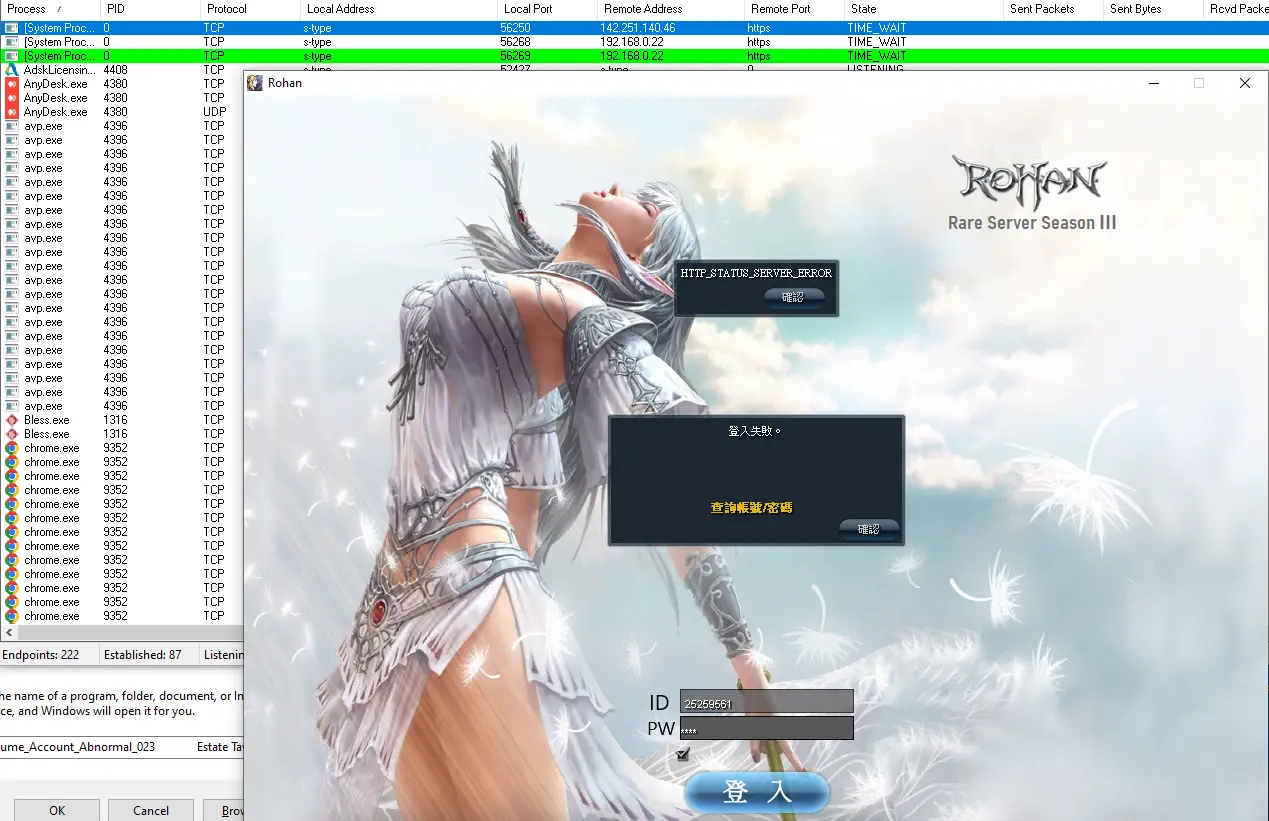Select the local port 56250 cell
Screen dimensions: 1269x821
tap(515, 28)
